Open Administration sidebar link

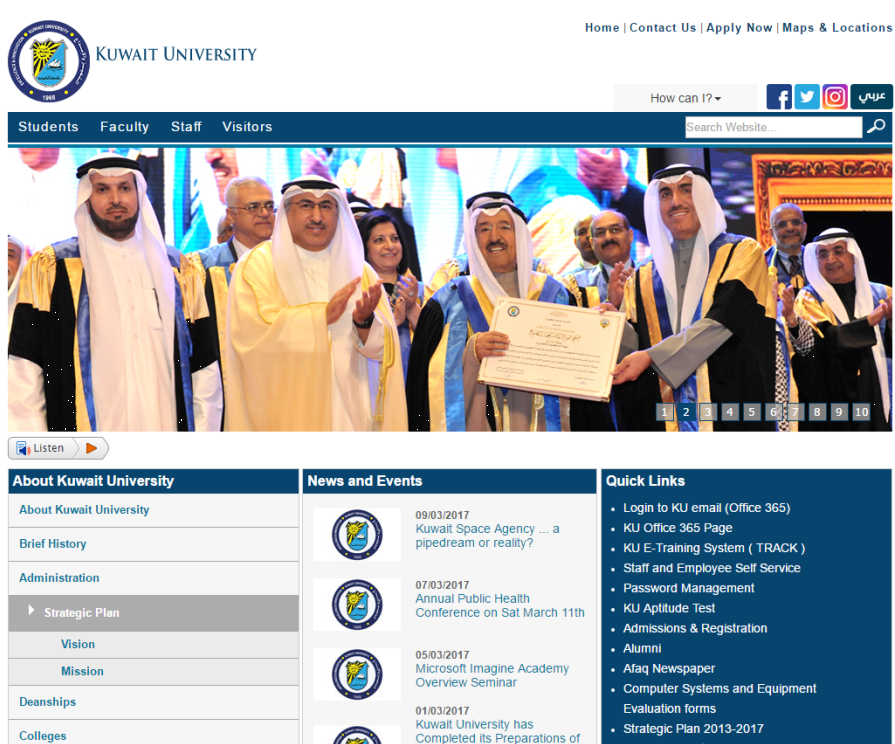[x=59, y=578]
